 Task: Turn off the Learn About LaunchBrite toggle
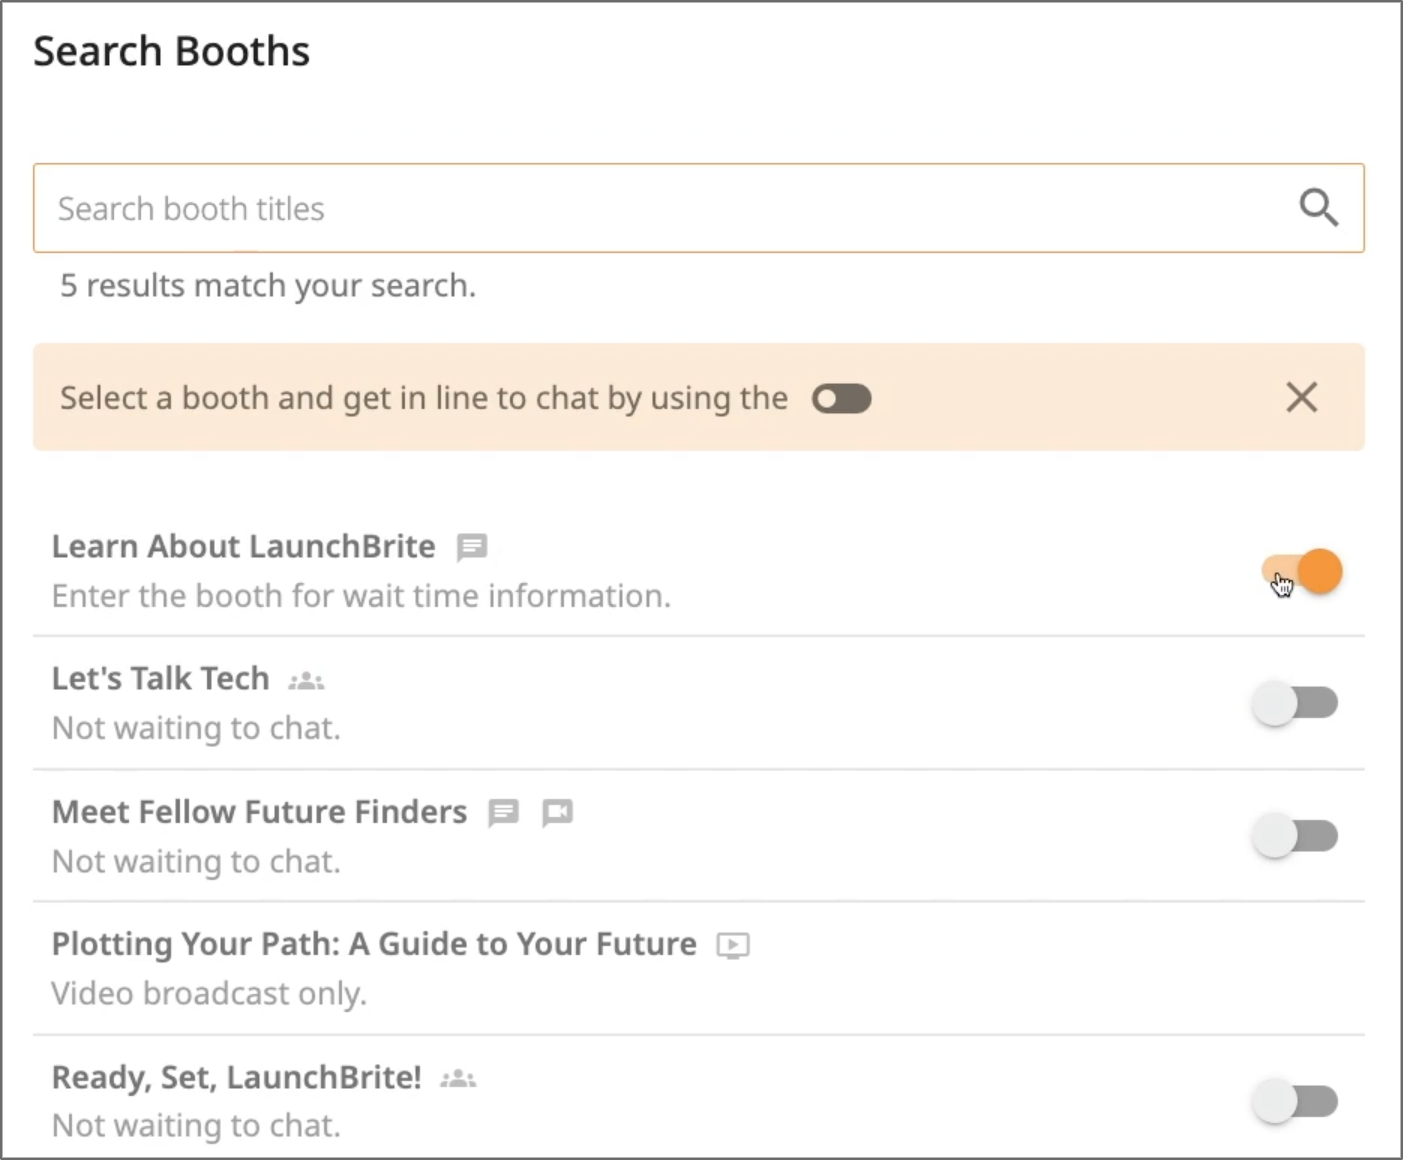tap(1301, 572)
